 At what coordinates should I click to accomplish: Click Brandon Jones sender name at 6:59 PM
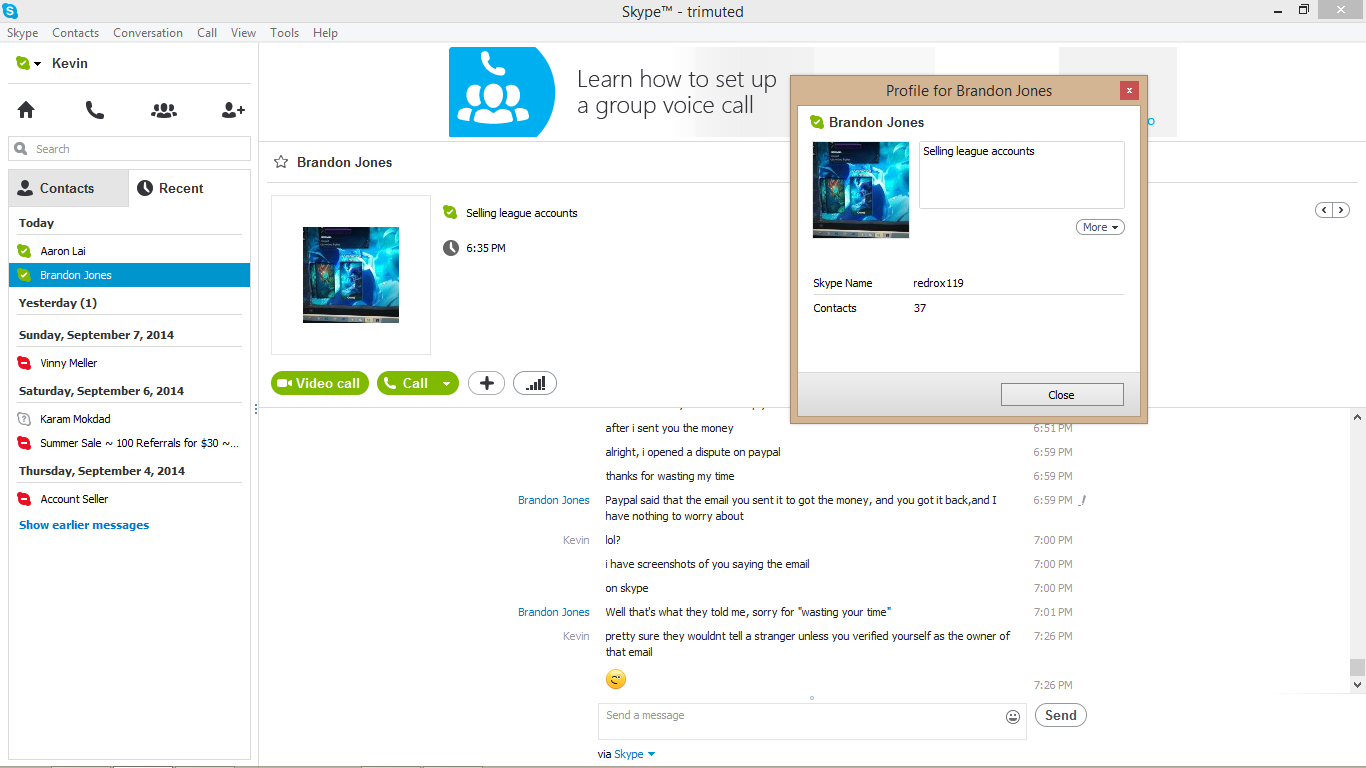point(554,500)
